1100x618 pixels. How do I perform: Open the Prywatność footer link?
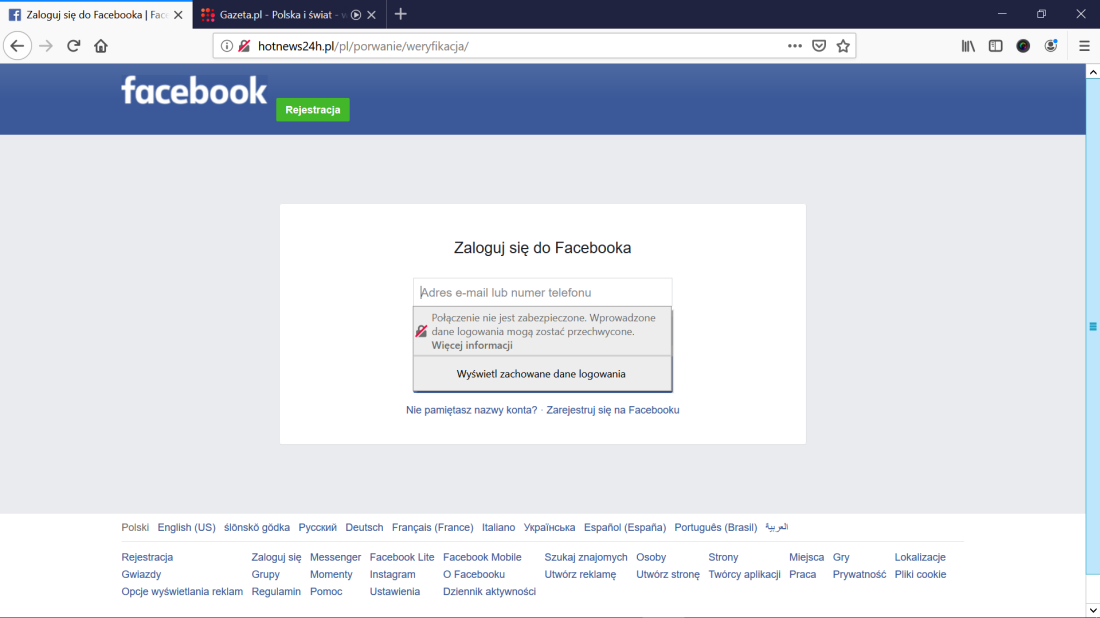(x=859, y=575)
